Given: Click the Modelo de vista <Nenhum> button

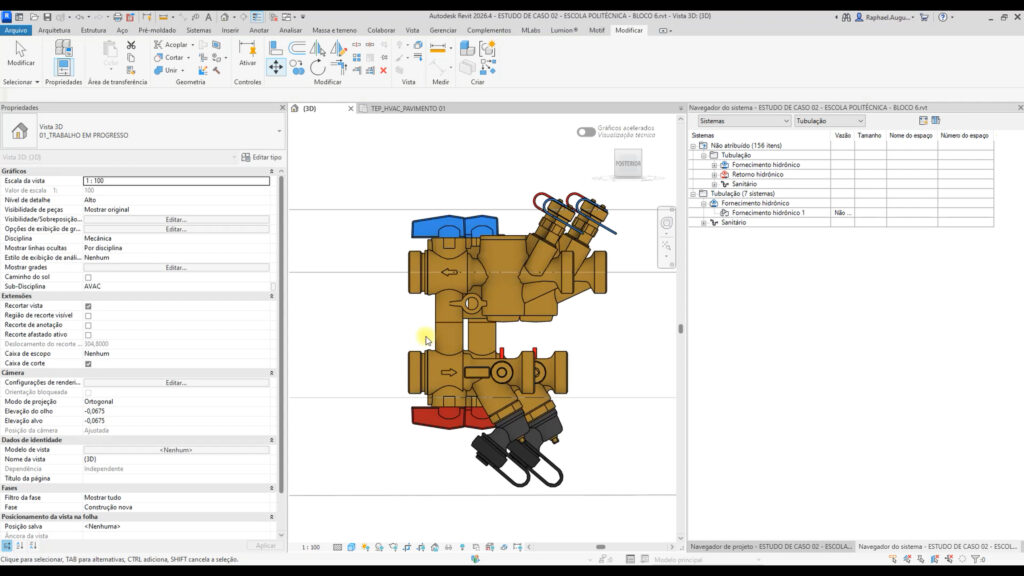Looking at the screenshot, I should pyautogui.click(x=176, y=450).
